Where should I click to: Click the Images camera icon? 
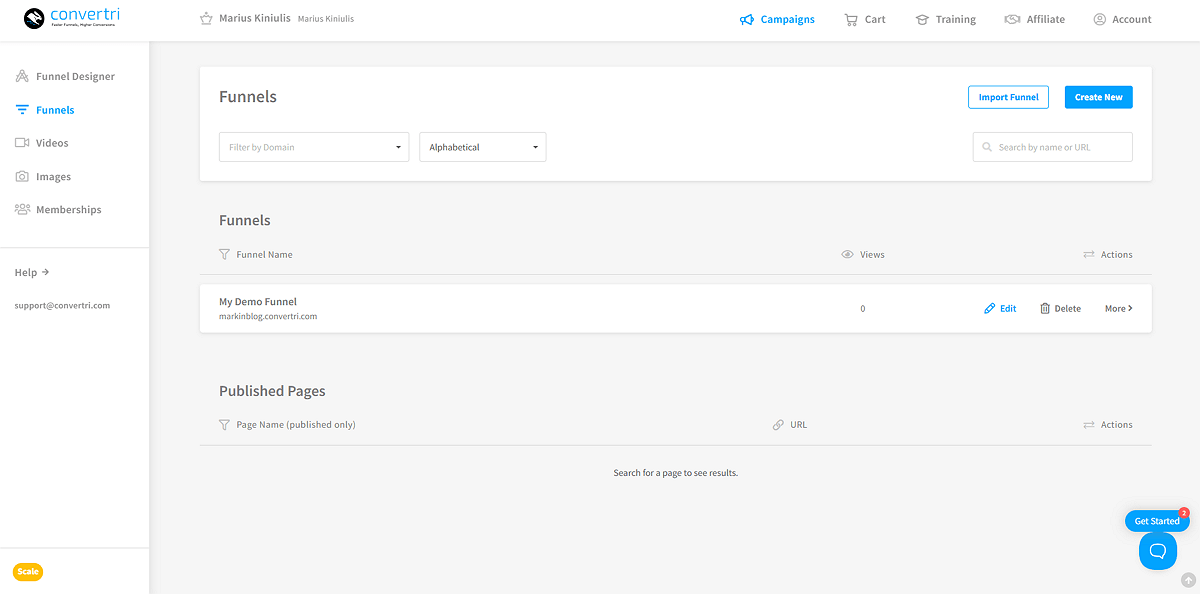(22, 177)
